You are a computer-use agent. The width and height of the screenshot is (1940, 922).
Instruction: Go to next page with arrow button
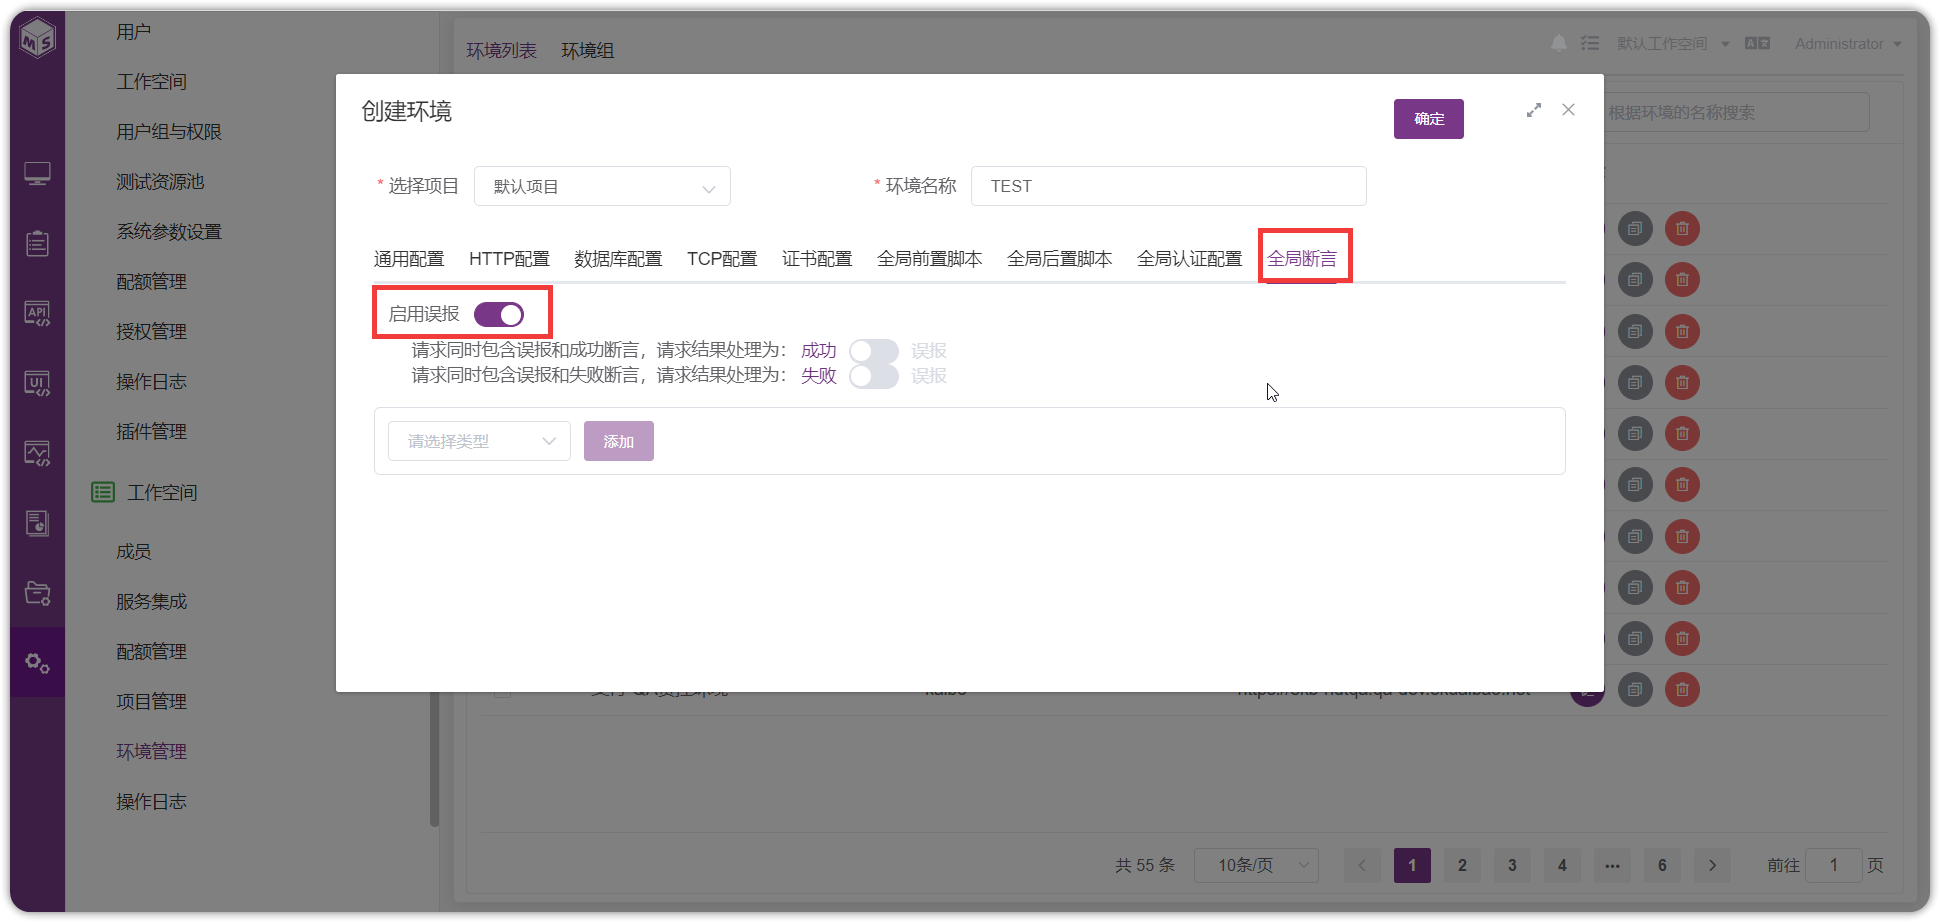(1712, 865)
